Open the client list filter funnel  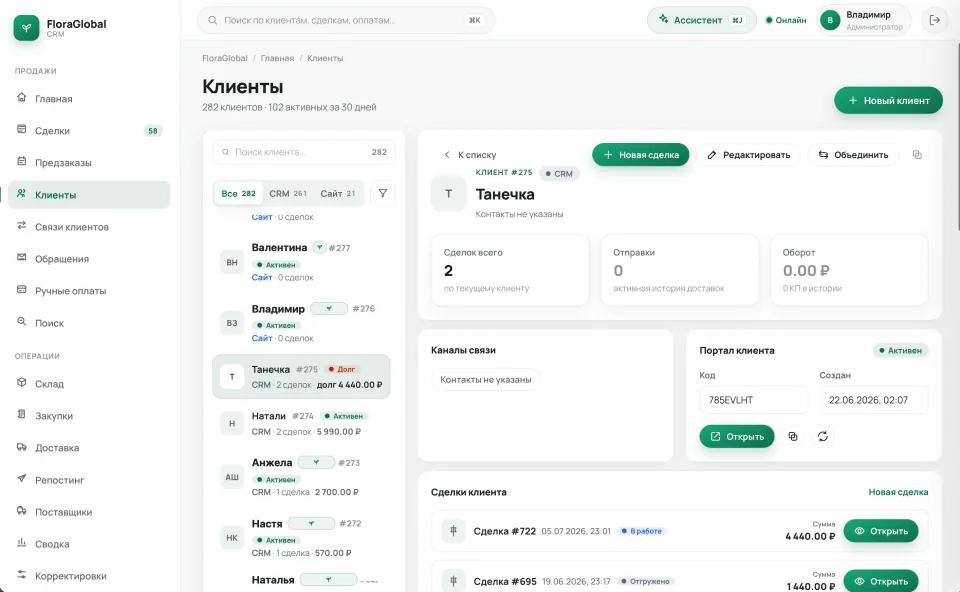[383, 193]
